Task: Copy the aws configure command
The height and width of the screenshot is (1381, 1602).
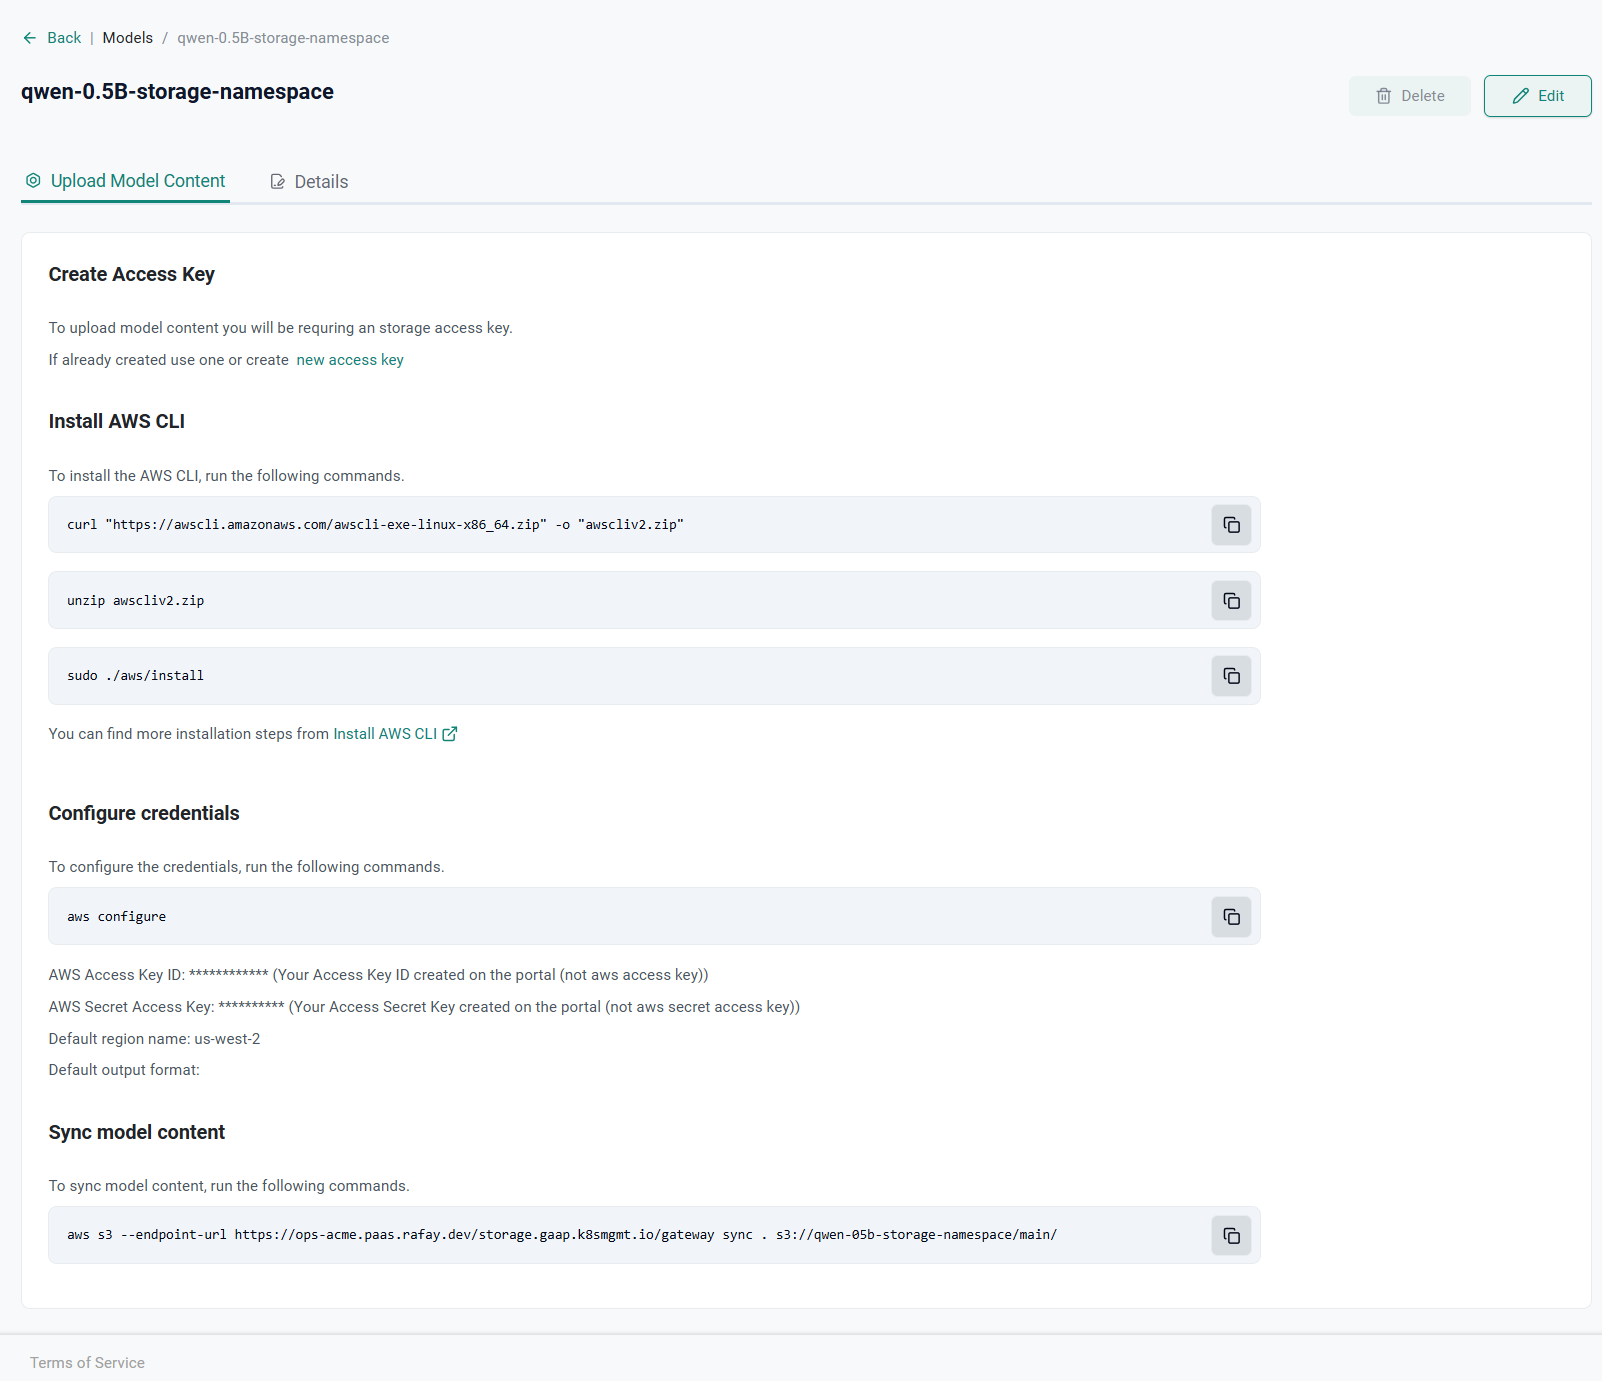Action: click(x=1231, y=917)
